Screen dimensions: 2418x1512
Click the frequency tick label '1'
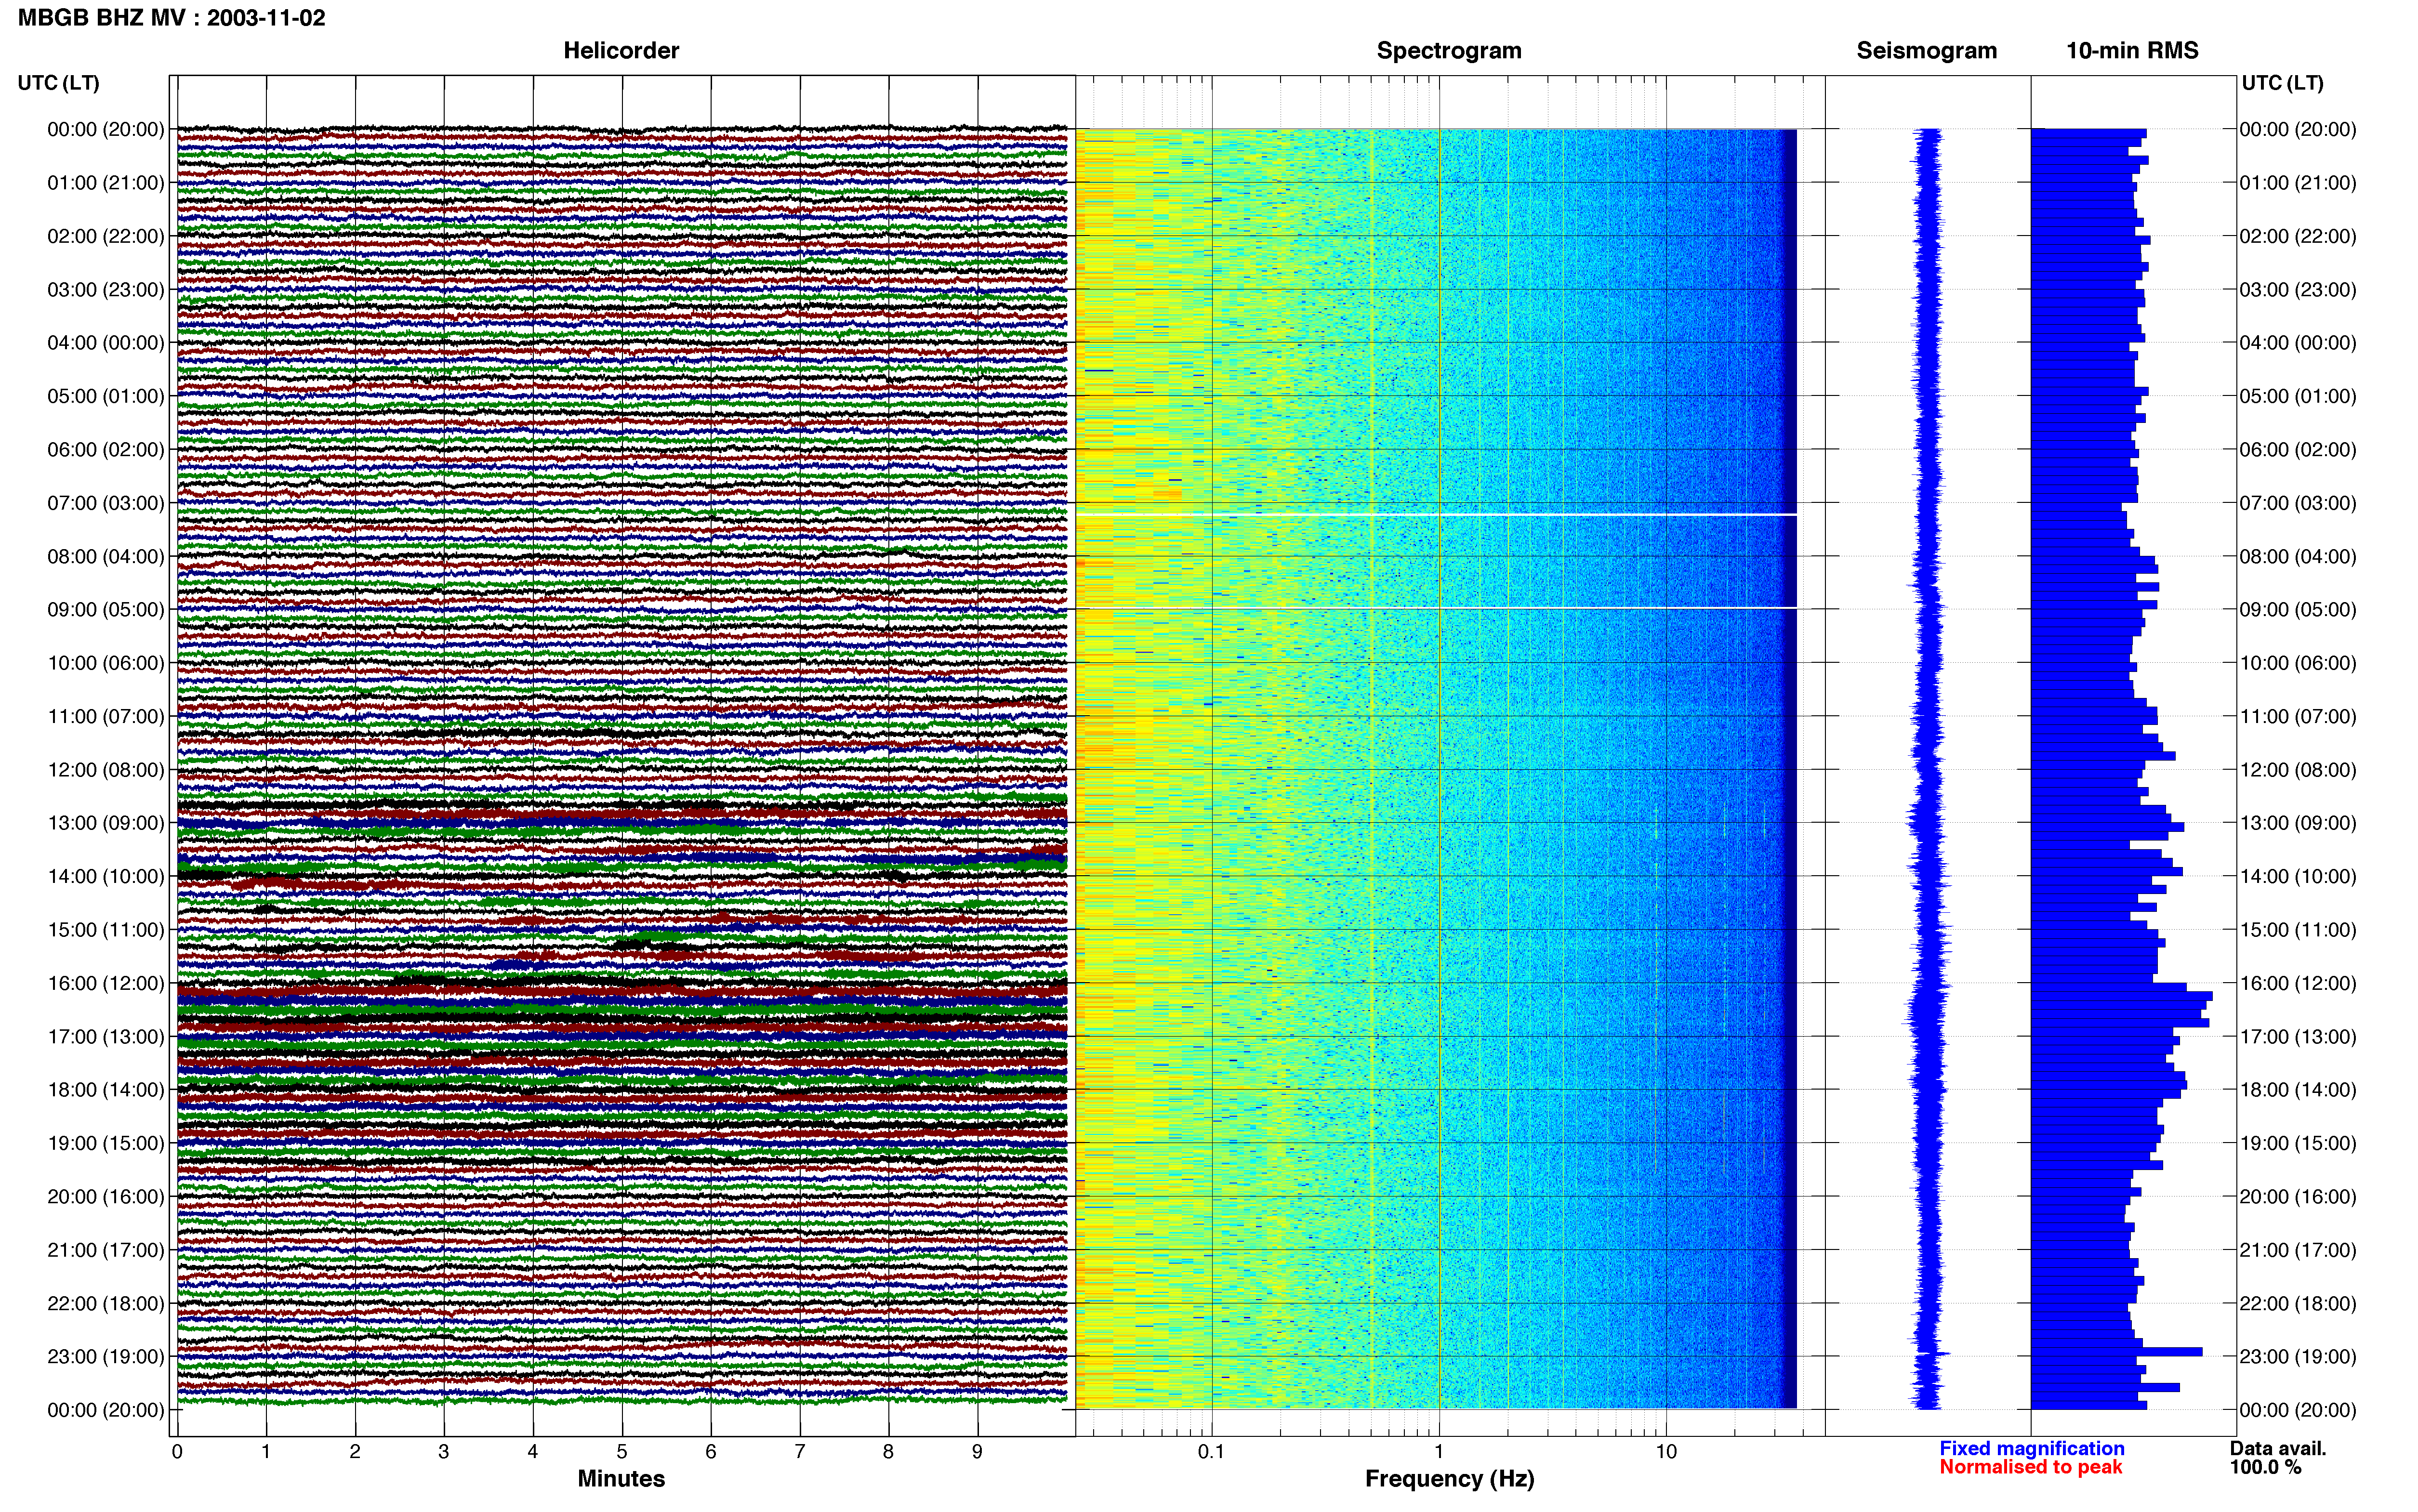coord(1439,1452)
